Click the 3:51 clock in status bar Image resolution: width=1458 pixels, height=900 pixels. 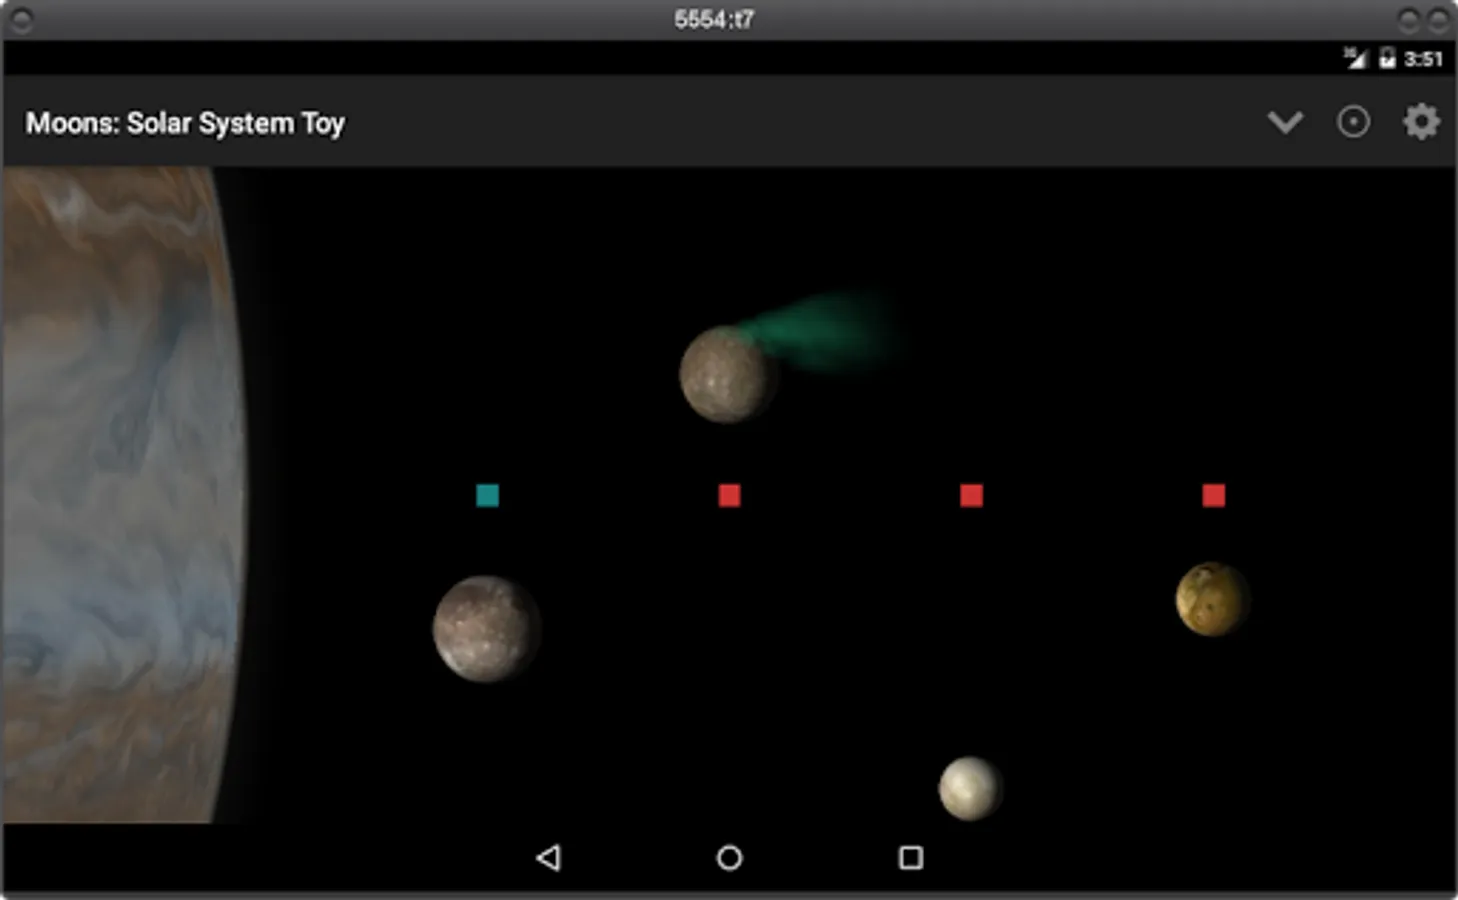pyautogui.click(x=1423, y=59)
